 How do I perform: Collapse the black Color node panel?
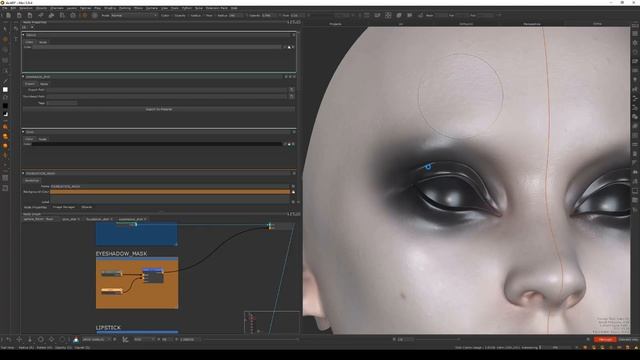23,132
